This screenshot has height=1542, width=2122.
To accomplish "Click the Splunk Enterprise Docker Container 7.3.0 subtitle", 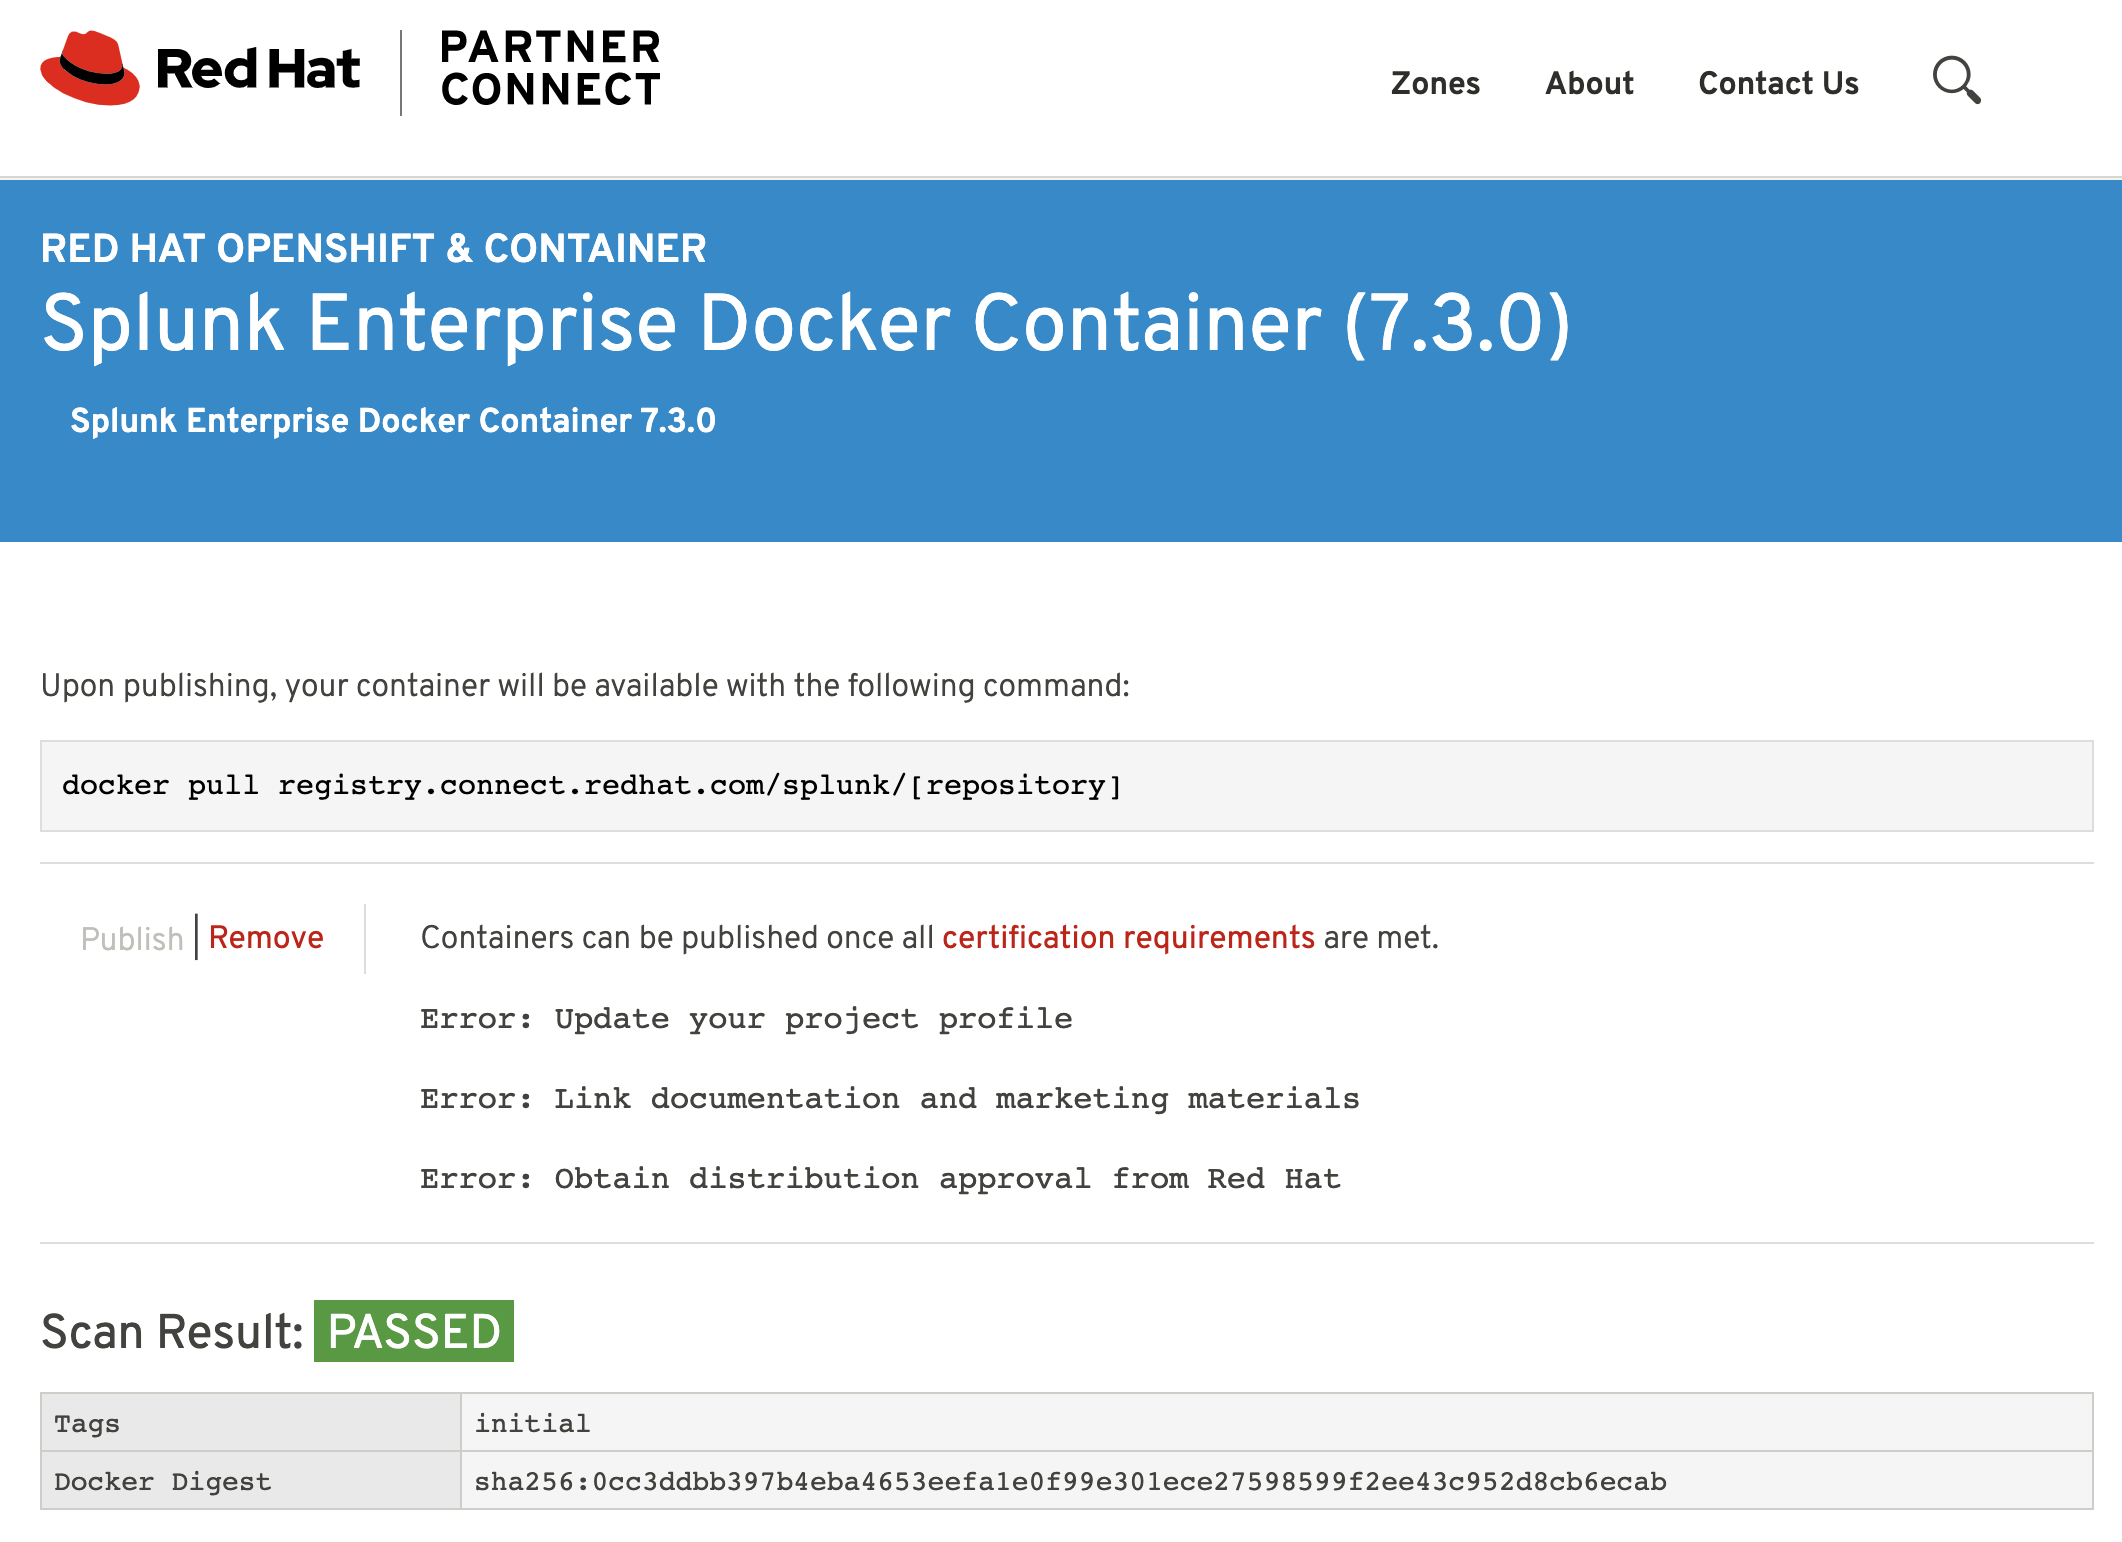I will (x=393, y=421).
